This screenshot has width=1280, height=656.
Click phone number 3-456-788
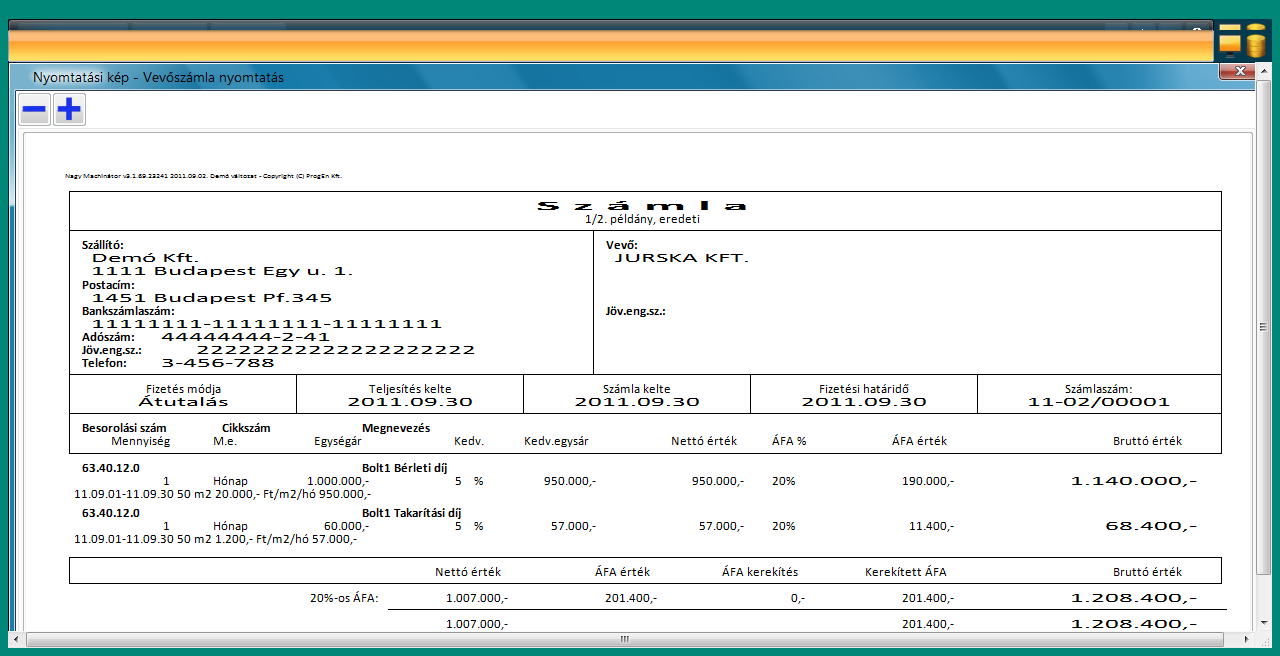click(218, 363)
